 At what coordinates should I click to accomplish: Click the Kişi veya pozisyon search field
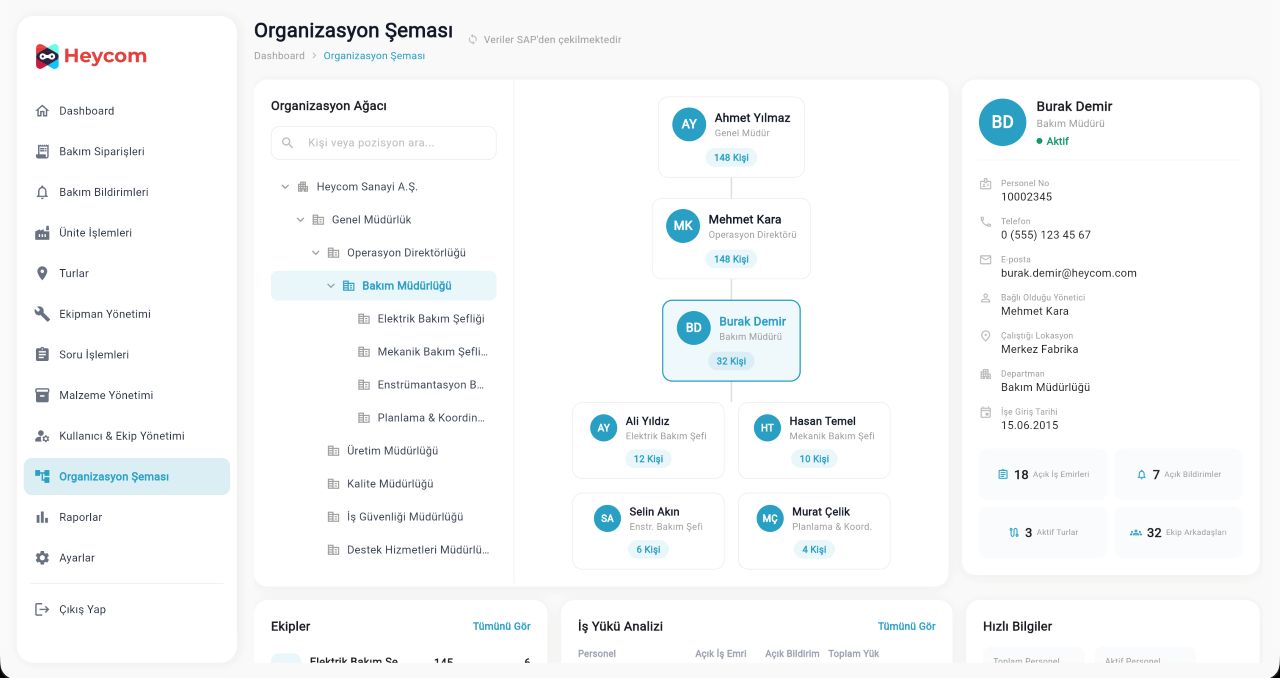(x=383, y=143)
